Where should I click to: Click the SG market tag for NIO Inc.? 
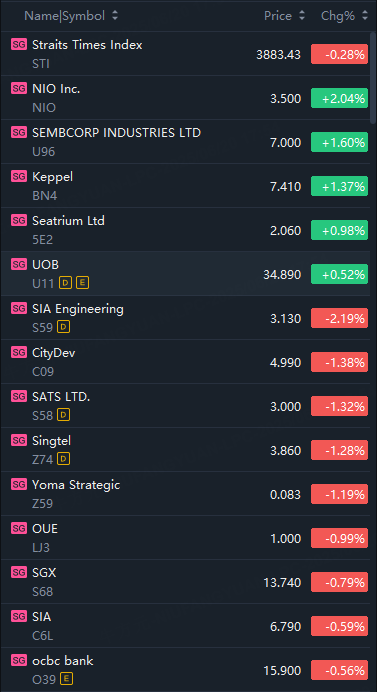click(19, 88)
